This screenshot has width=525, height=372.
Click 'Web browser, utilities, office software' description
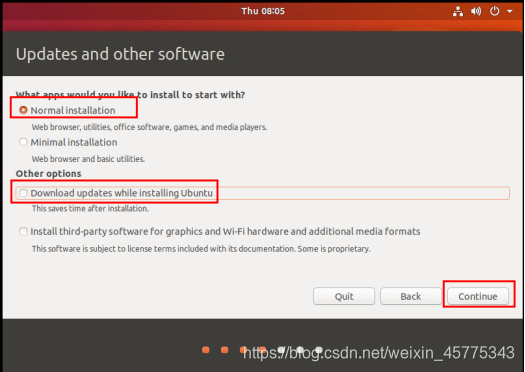[x=149, y=127]
